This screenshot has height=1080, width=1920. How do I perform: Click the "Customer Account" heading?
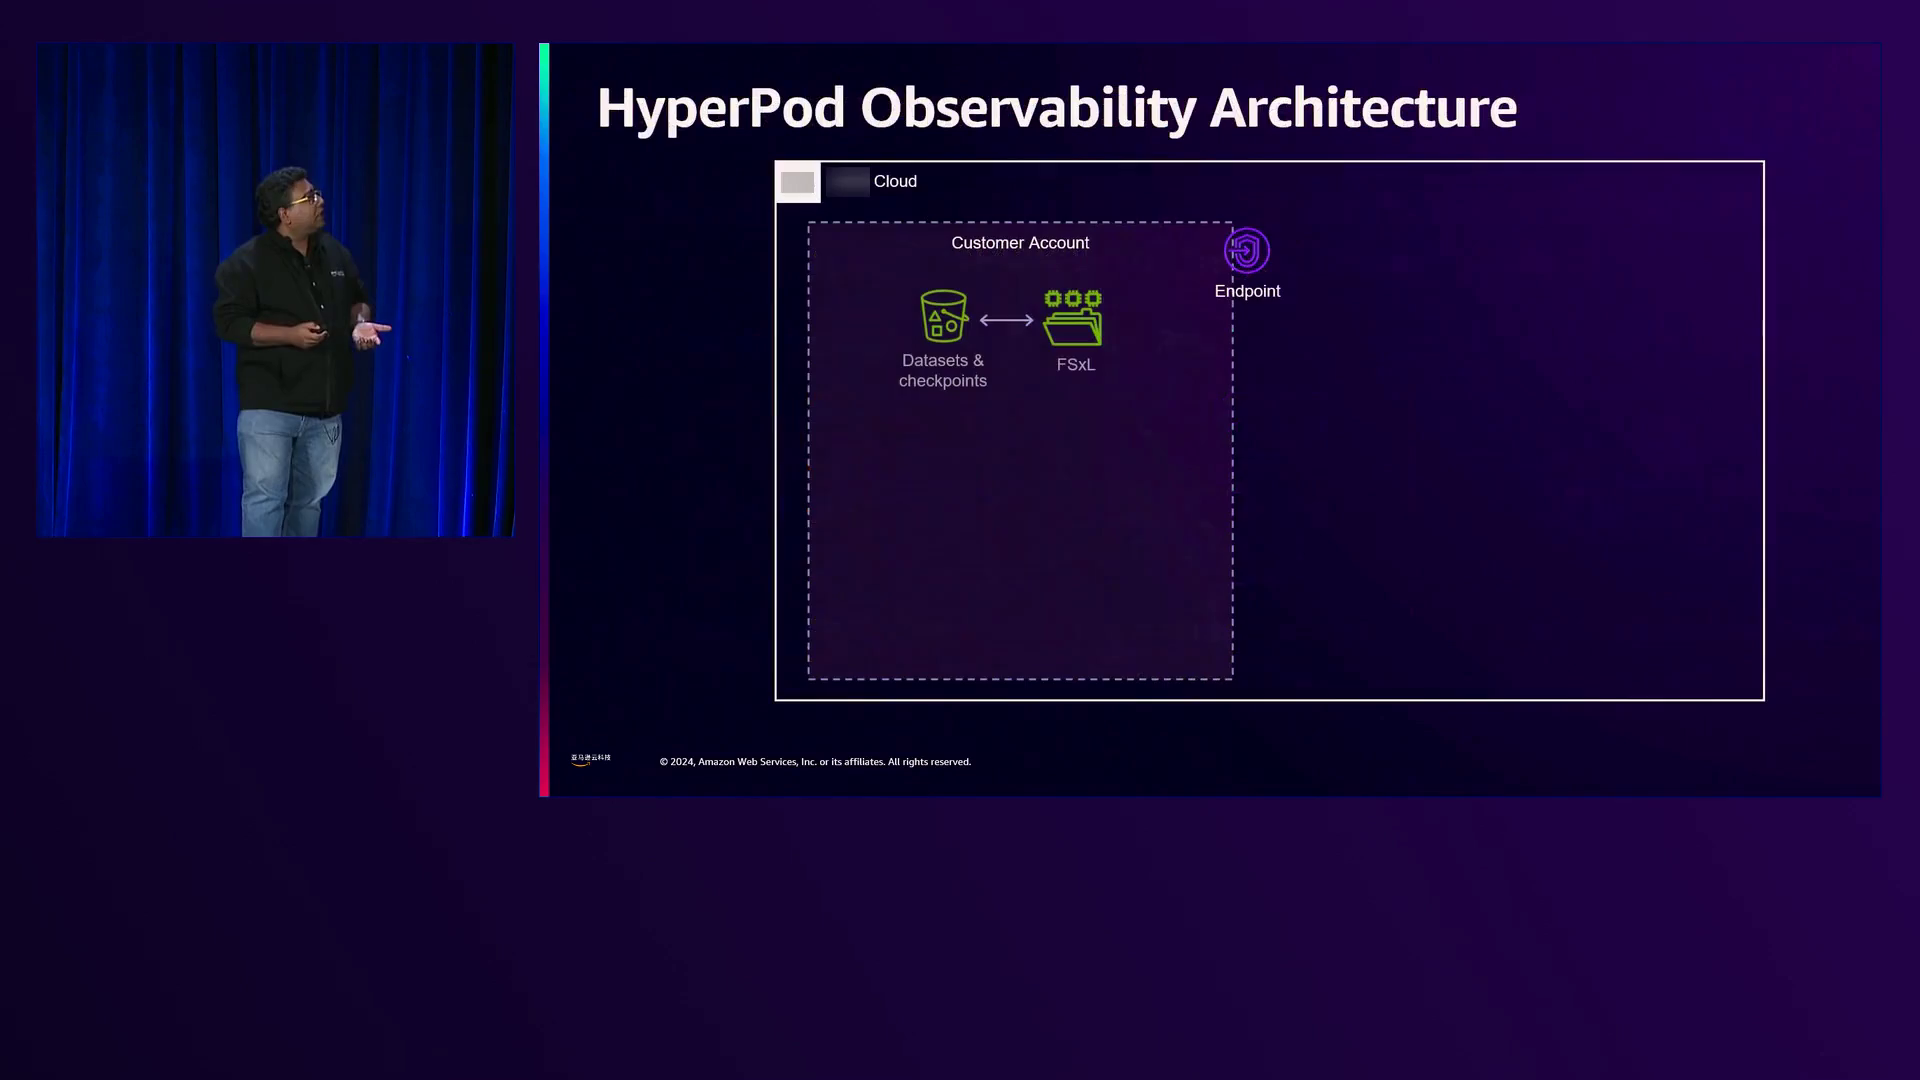pyautogui.click(x=1019, y=243)
